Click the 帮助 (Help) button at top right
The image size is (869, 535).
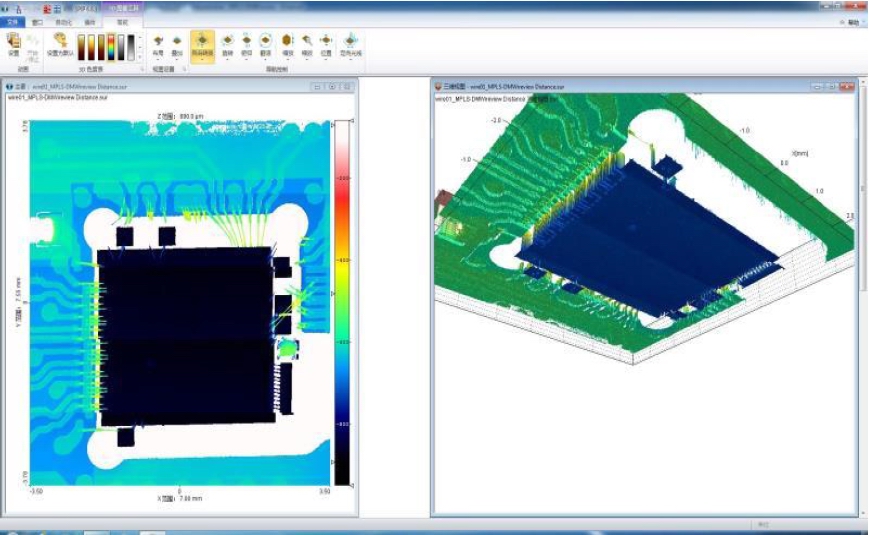pyautogui.click(x=852, y=22)
